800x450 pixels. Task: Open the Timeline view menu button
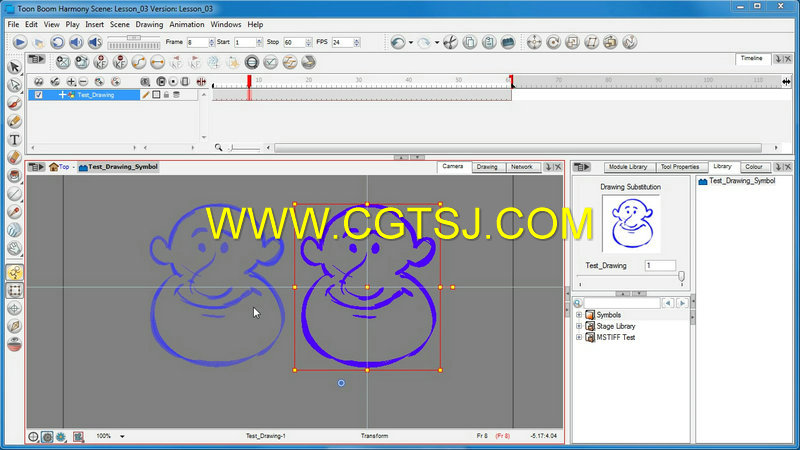[36, 59]
